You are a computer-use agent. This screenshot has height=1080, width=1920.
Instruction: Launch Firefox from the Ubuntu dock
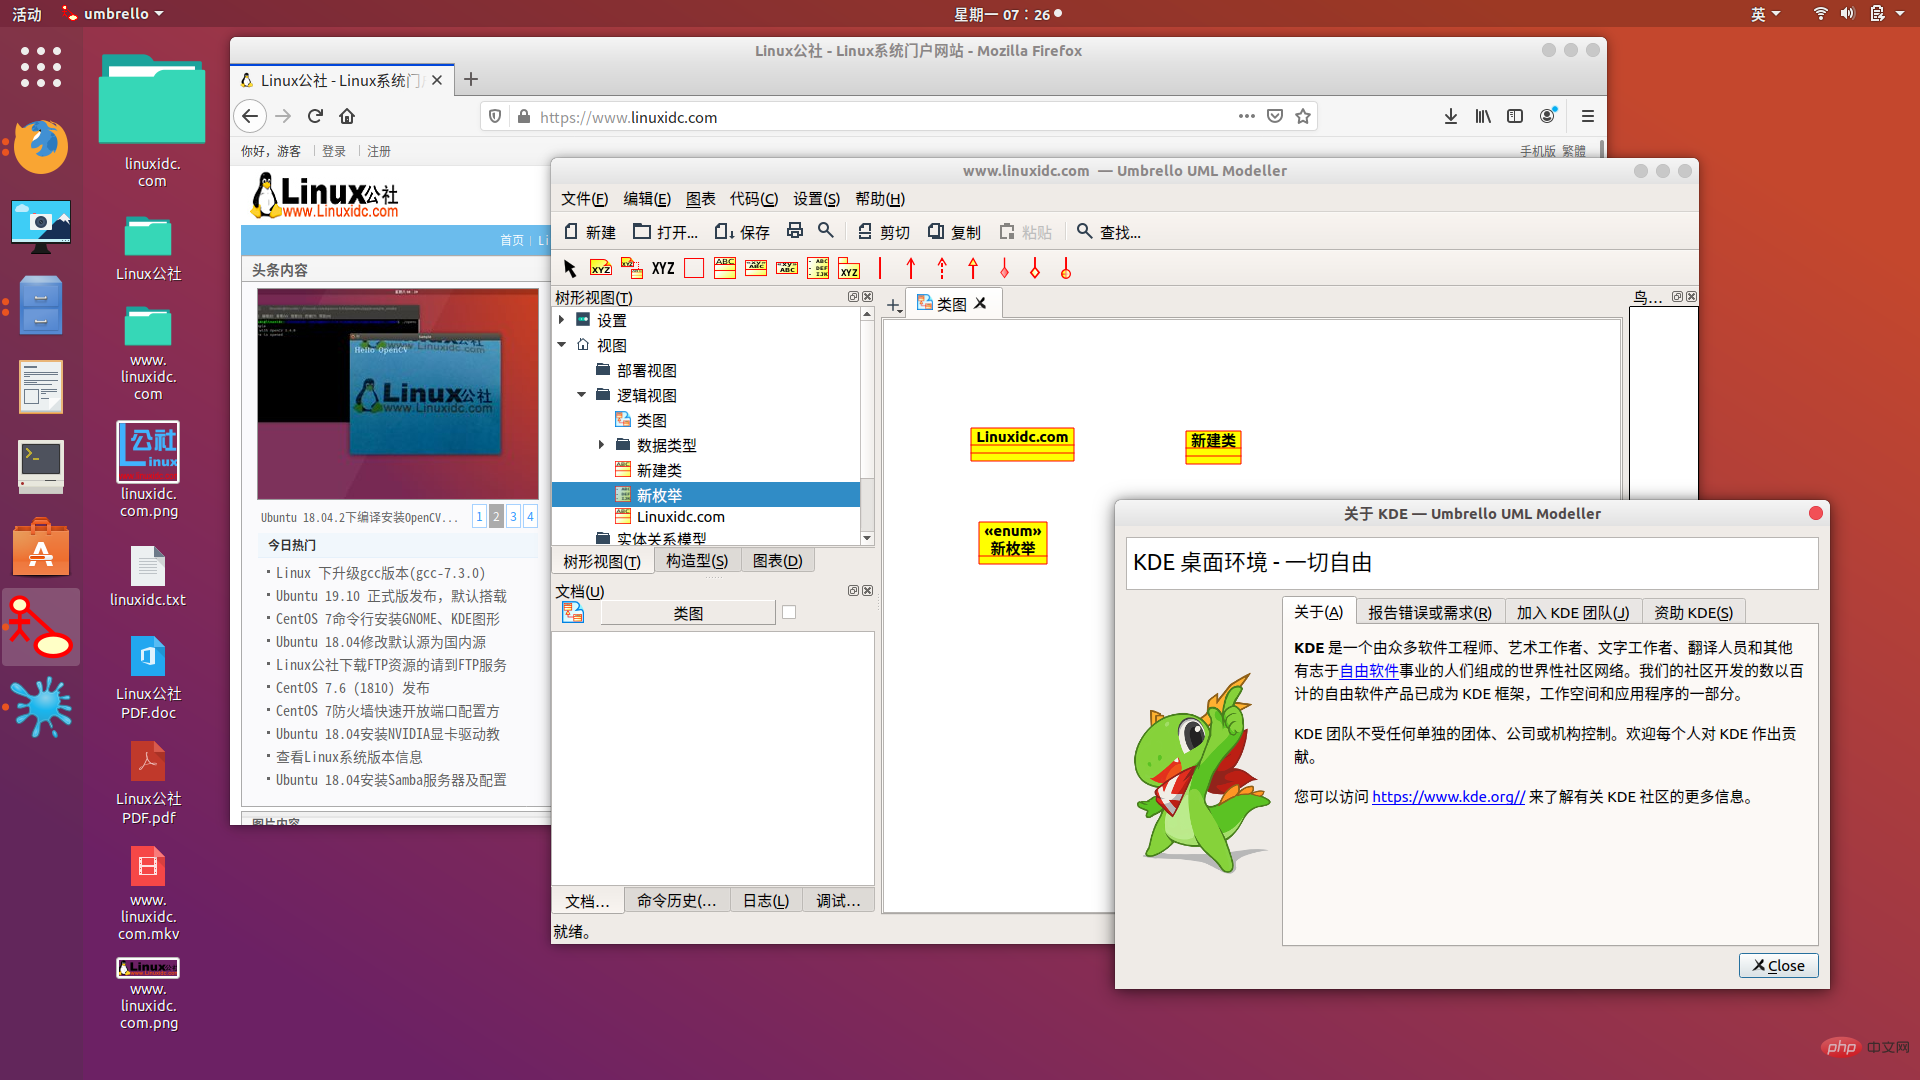(41, 146)
